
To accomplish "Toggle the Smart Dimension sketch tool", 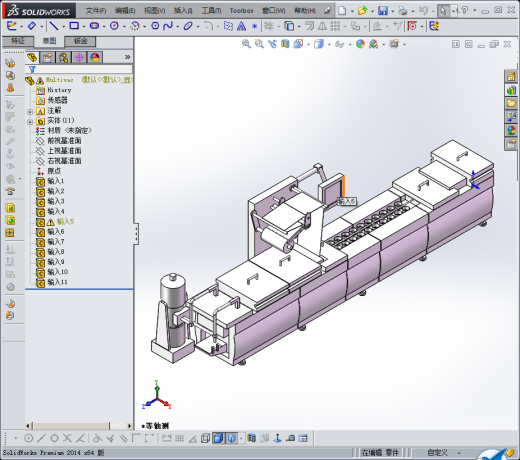I will (x=32, y=26).
